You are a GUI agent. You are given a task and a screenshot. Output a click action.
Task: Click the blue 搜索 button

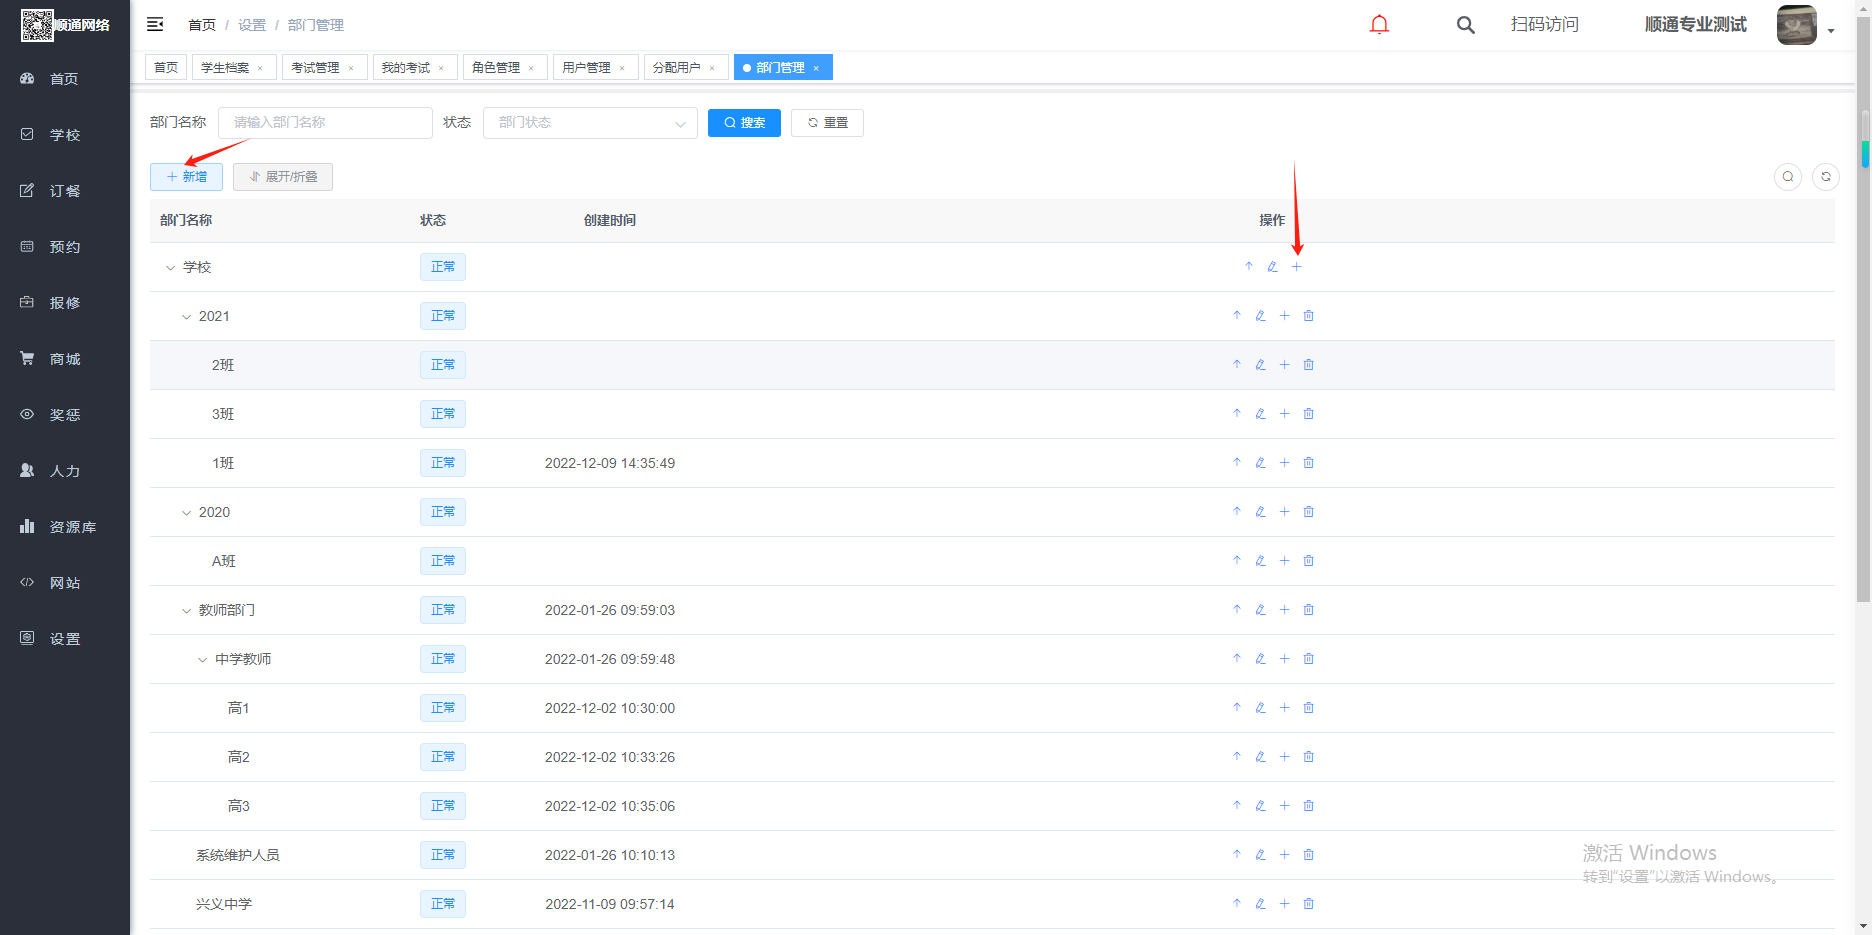coord(744,123)
